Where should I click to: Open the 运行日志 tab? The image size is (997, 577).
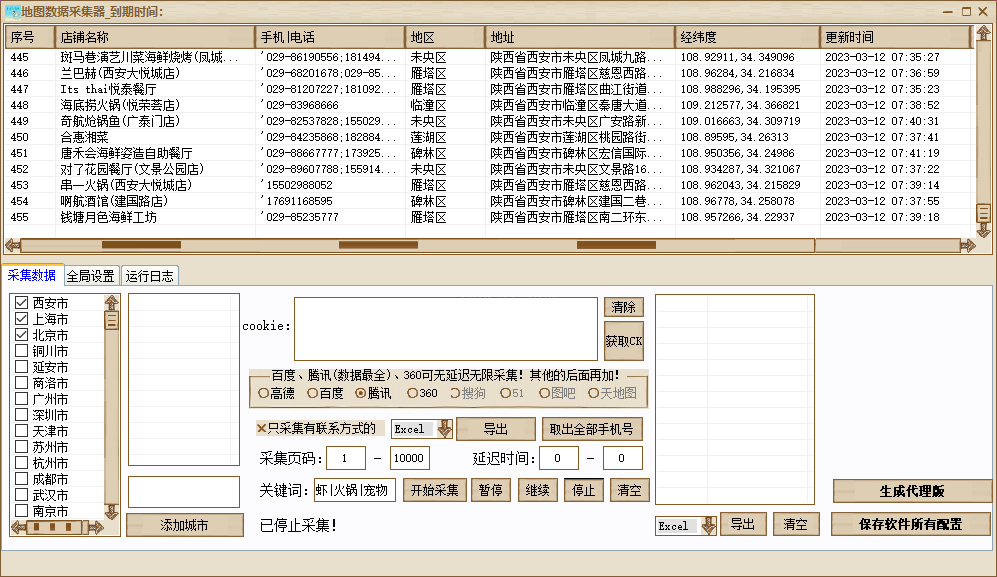pos(149,276)
